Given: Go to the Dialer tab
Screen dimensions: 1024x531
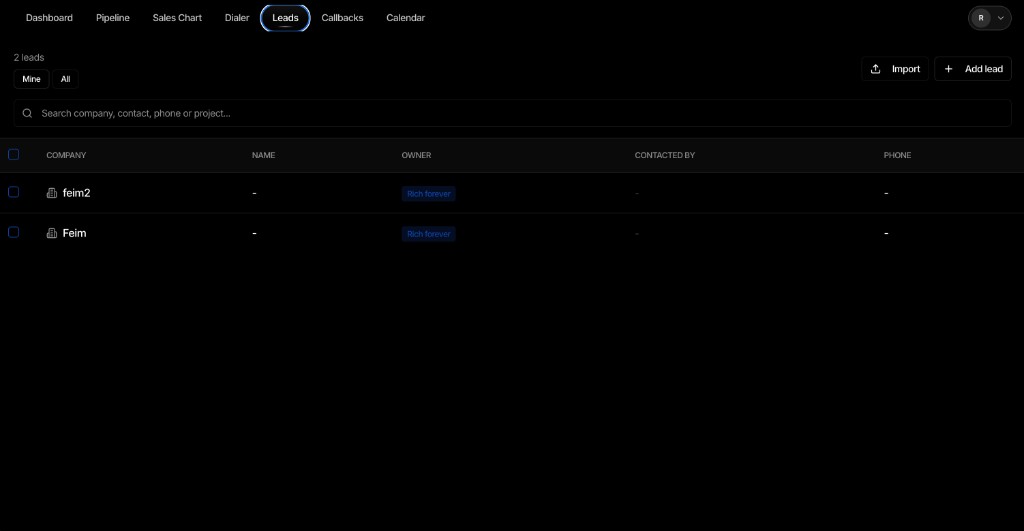Looking at the screenshot, I should click(237, 18).
